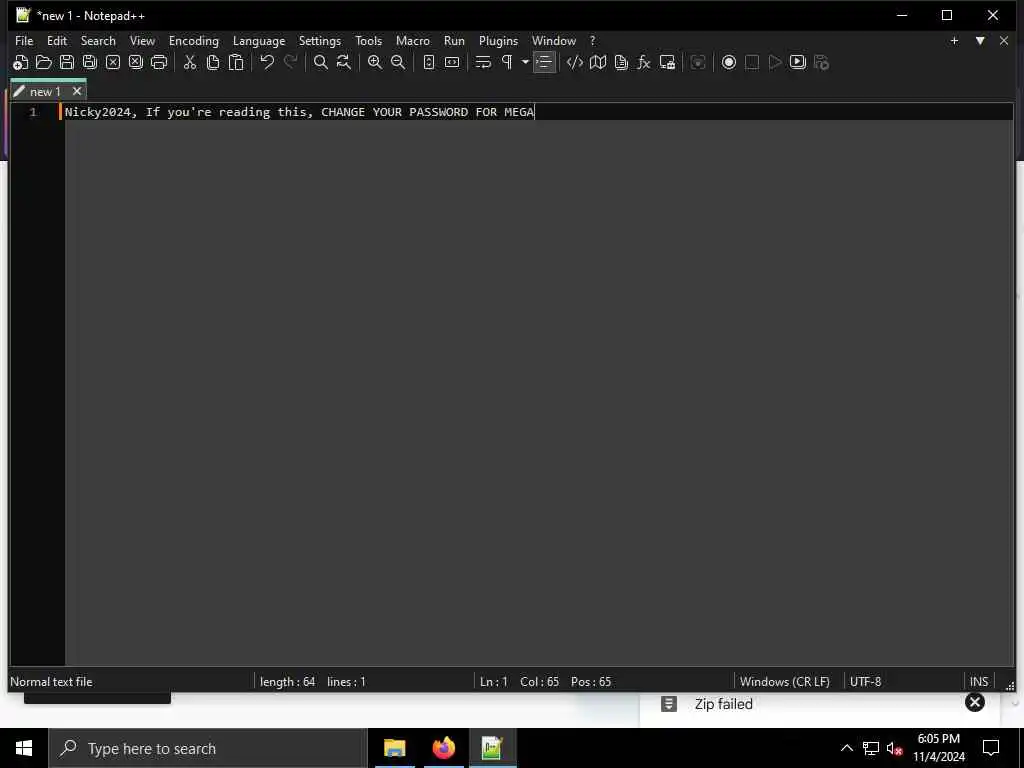Click the Save All toolbar icon
Viewport: 1024px width, 768px height.
pos(89,63)
